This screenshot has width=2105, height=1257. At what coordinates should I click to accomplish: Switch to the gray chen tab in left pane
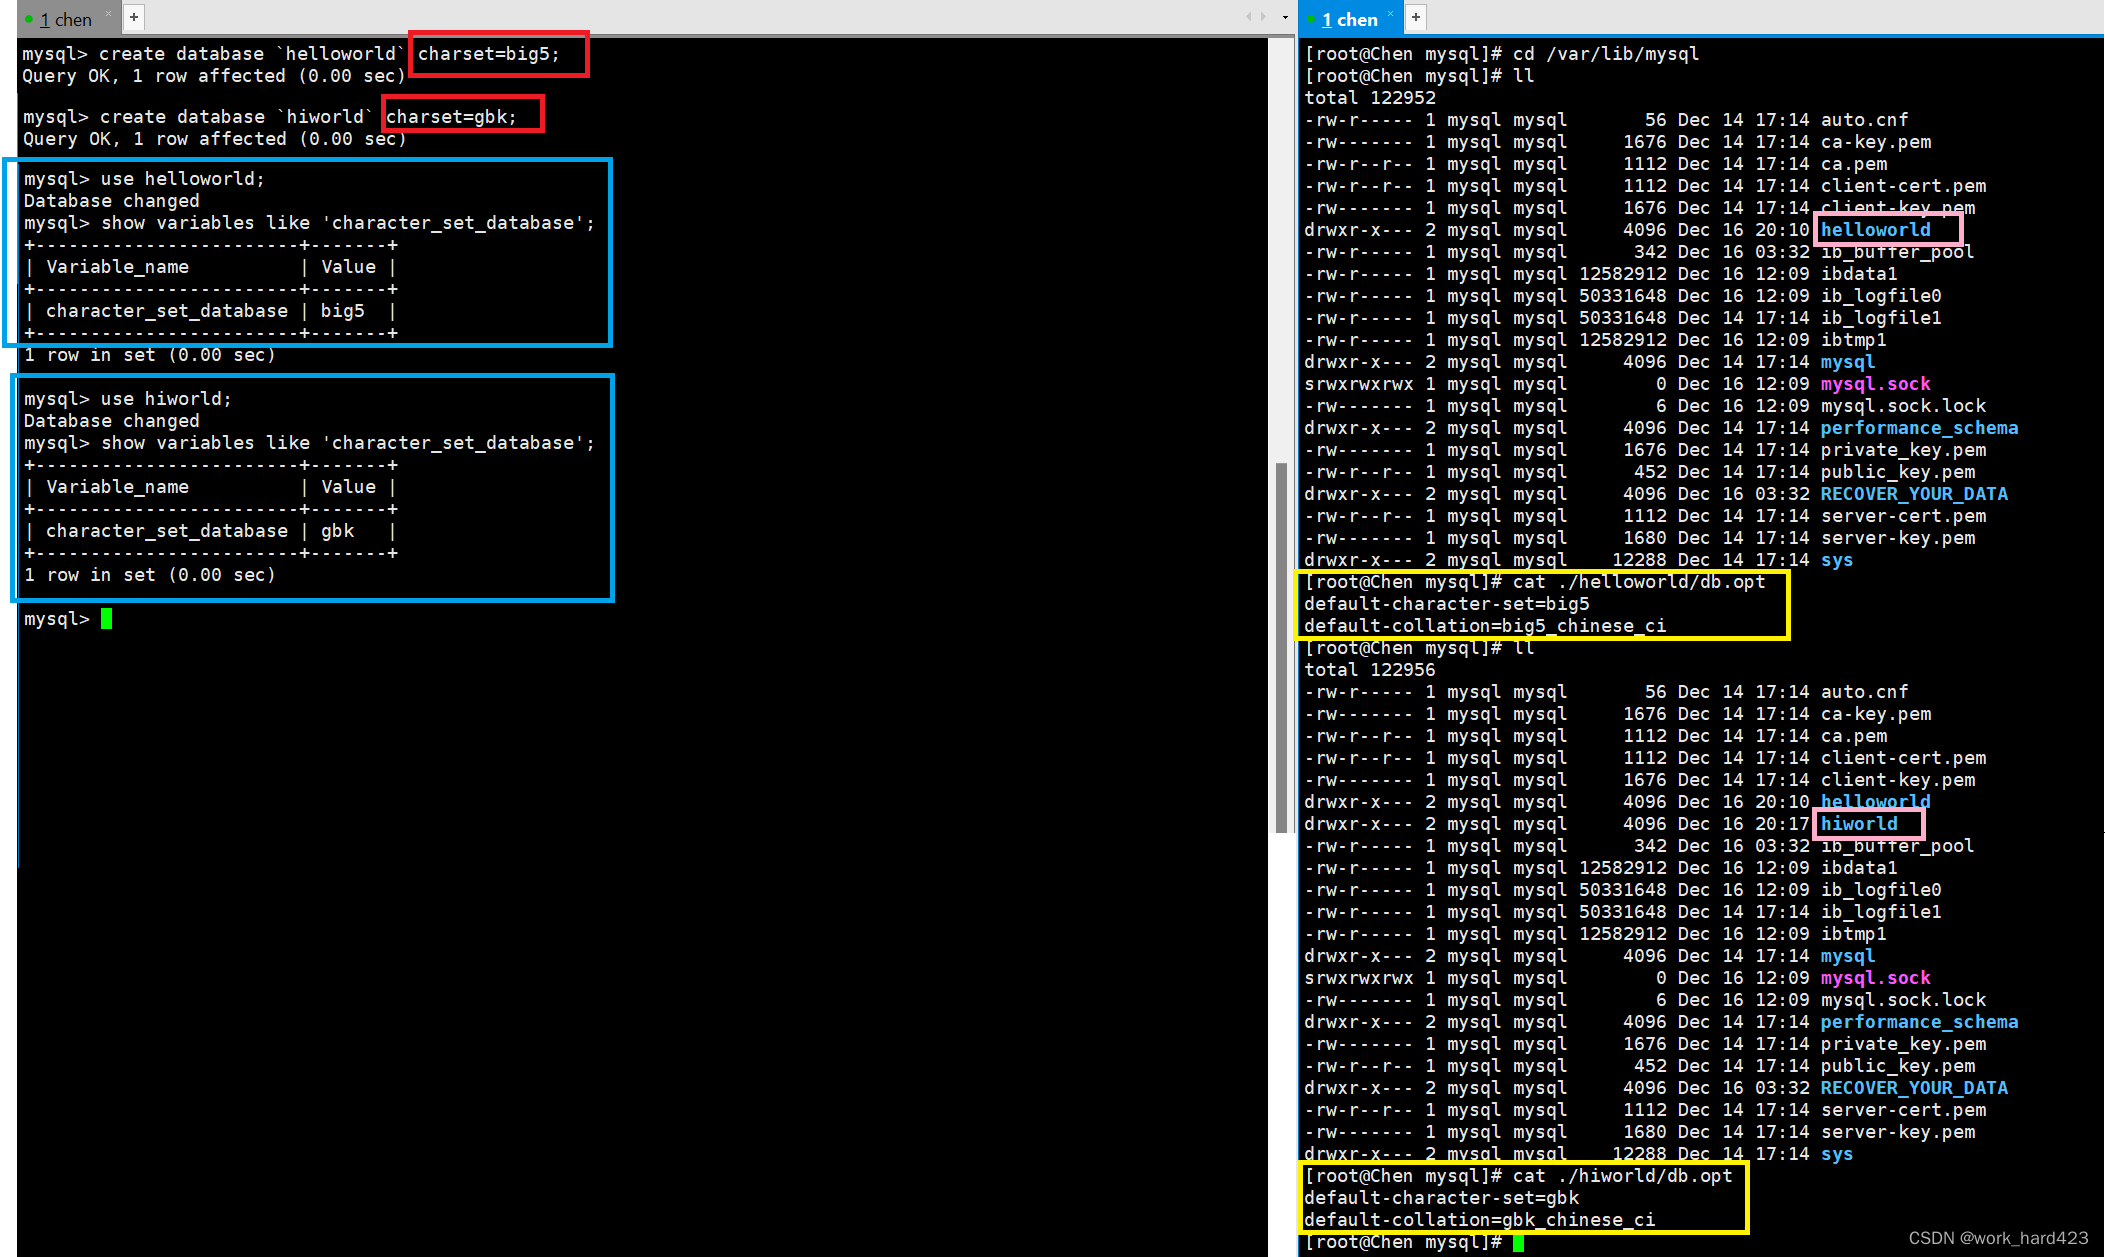(66, 19)
